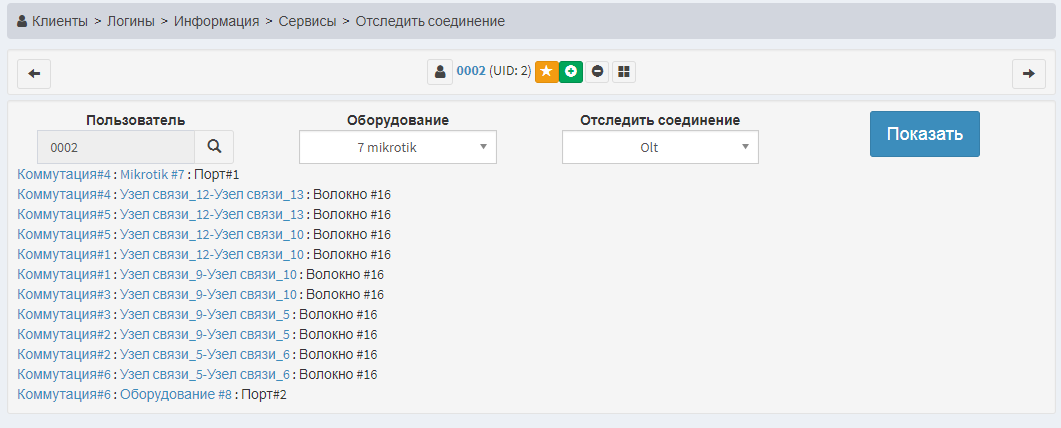Click the magnifier search button
Image resolution: width=1061 pixels, height=428 pixels.
(213, 147)
